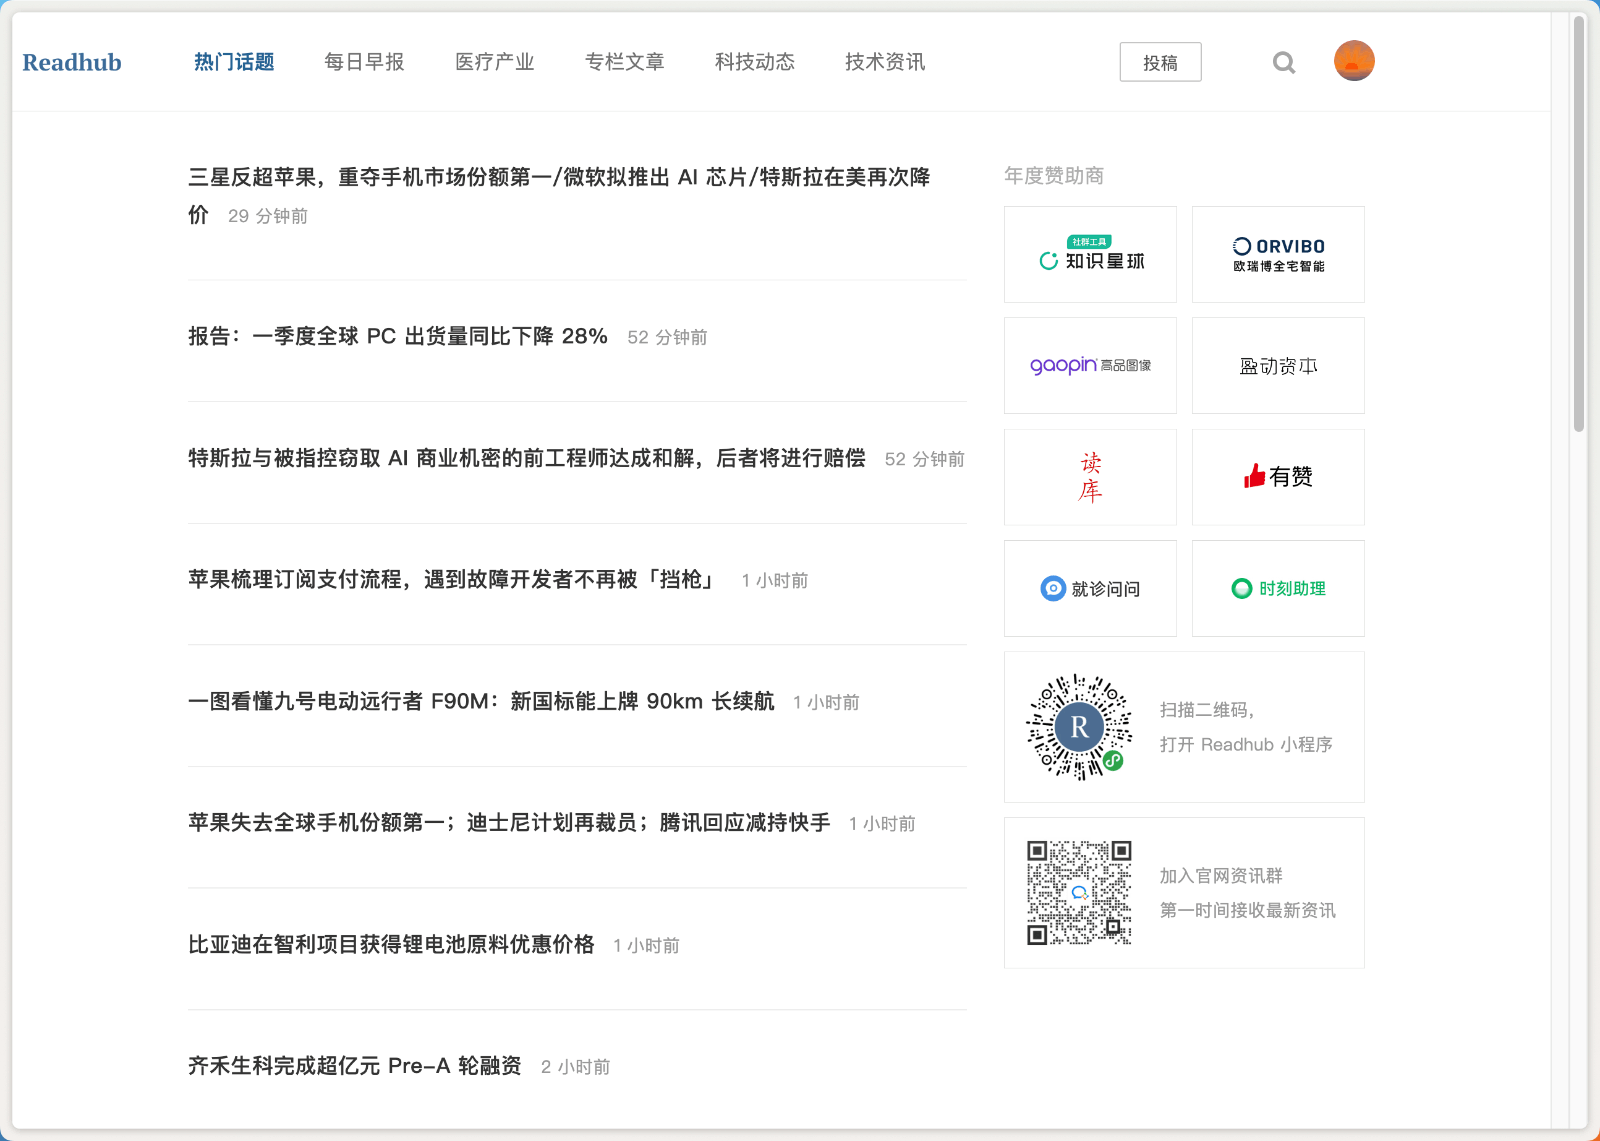Click the 知识星球 sponsor logo
Screen dimensions: 1600x1141
click(x=1089, y=254)
